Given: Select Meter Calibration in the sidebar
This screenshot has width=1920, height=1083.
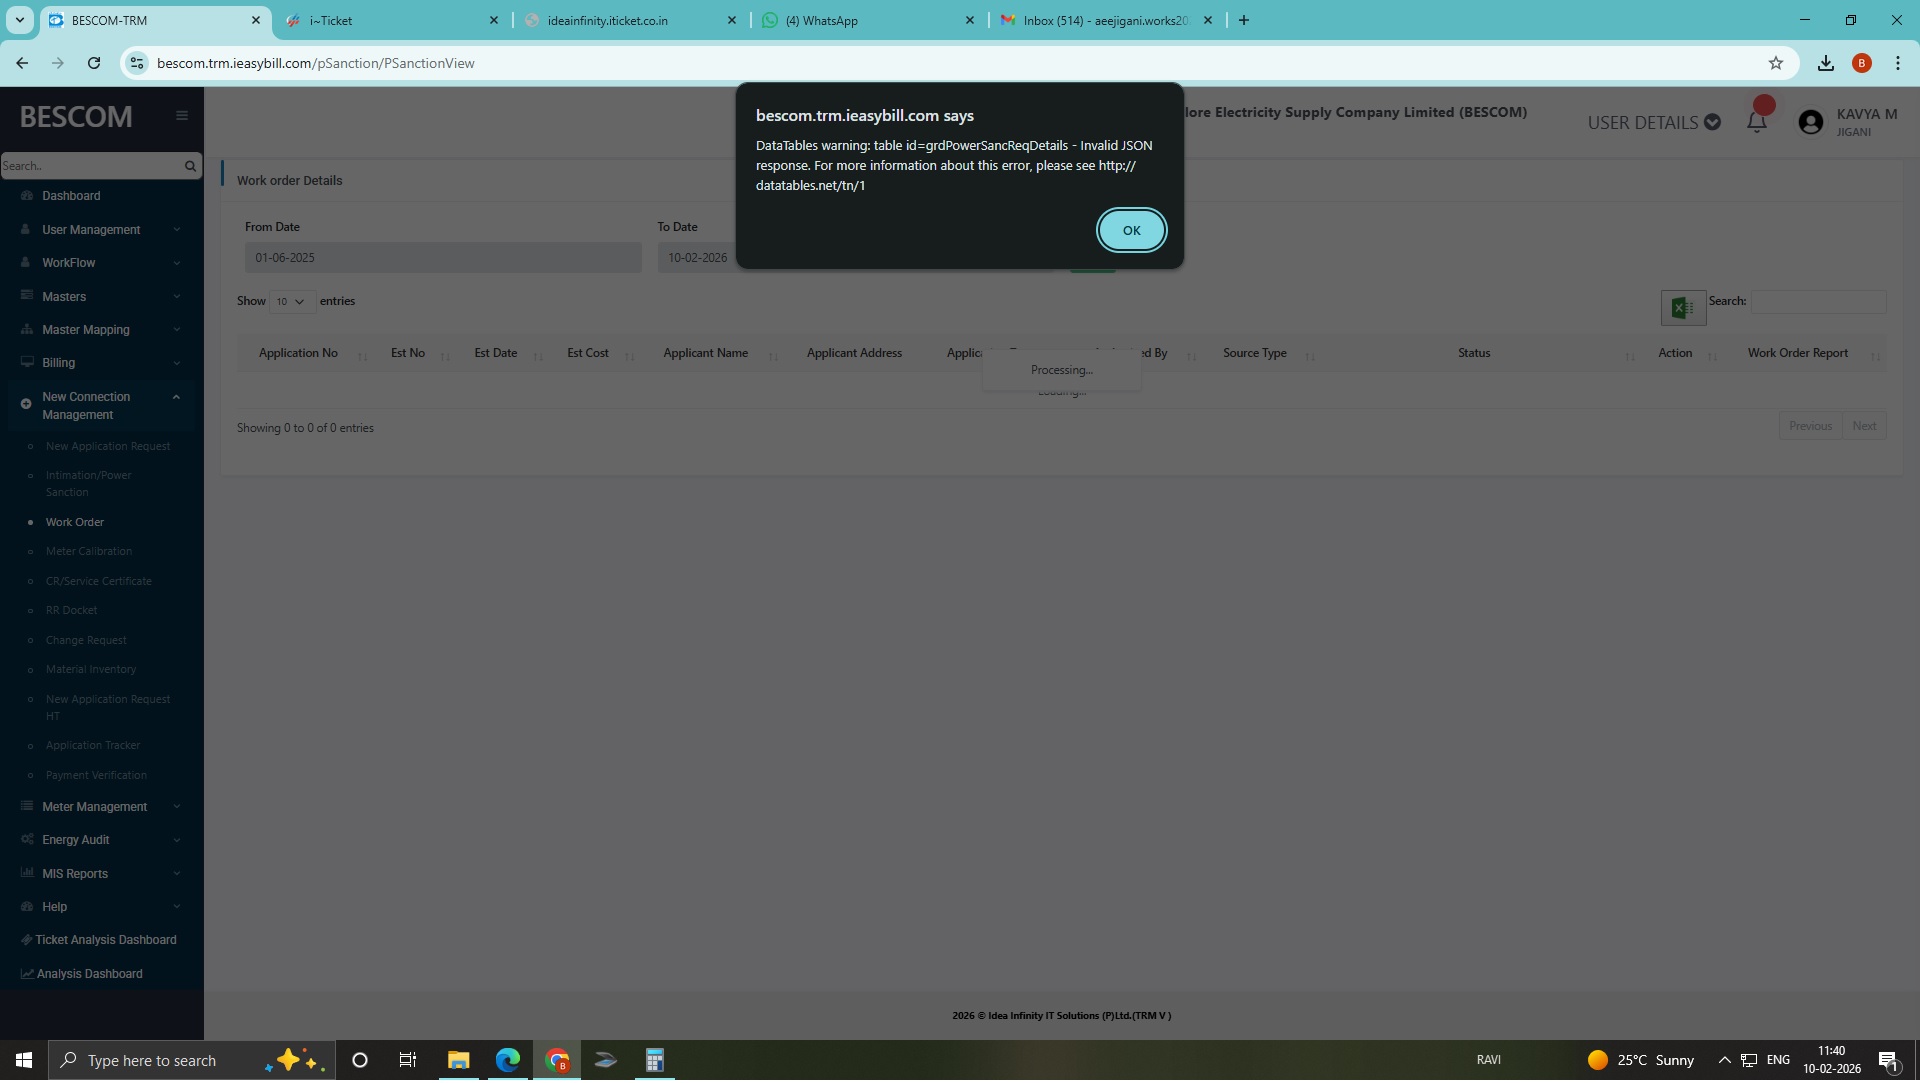Looking at the screenshot, I should [x=88, y=552].
